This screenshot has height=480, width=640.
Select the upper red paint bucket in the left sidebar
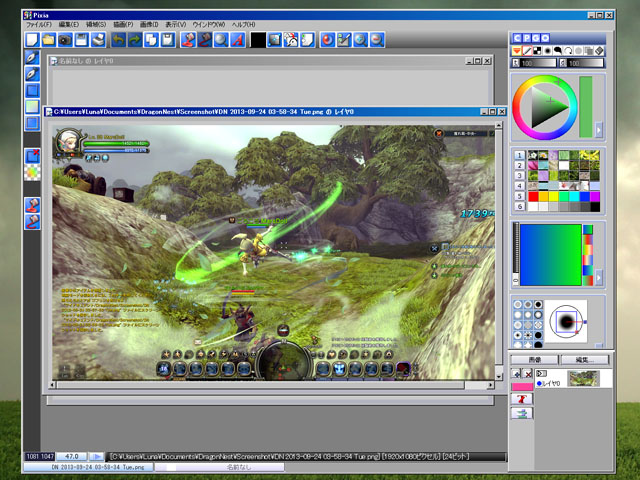tap(32, 205)
